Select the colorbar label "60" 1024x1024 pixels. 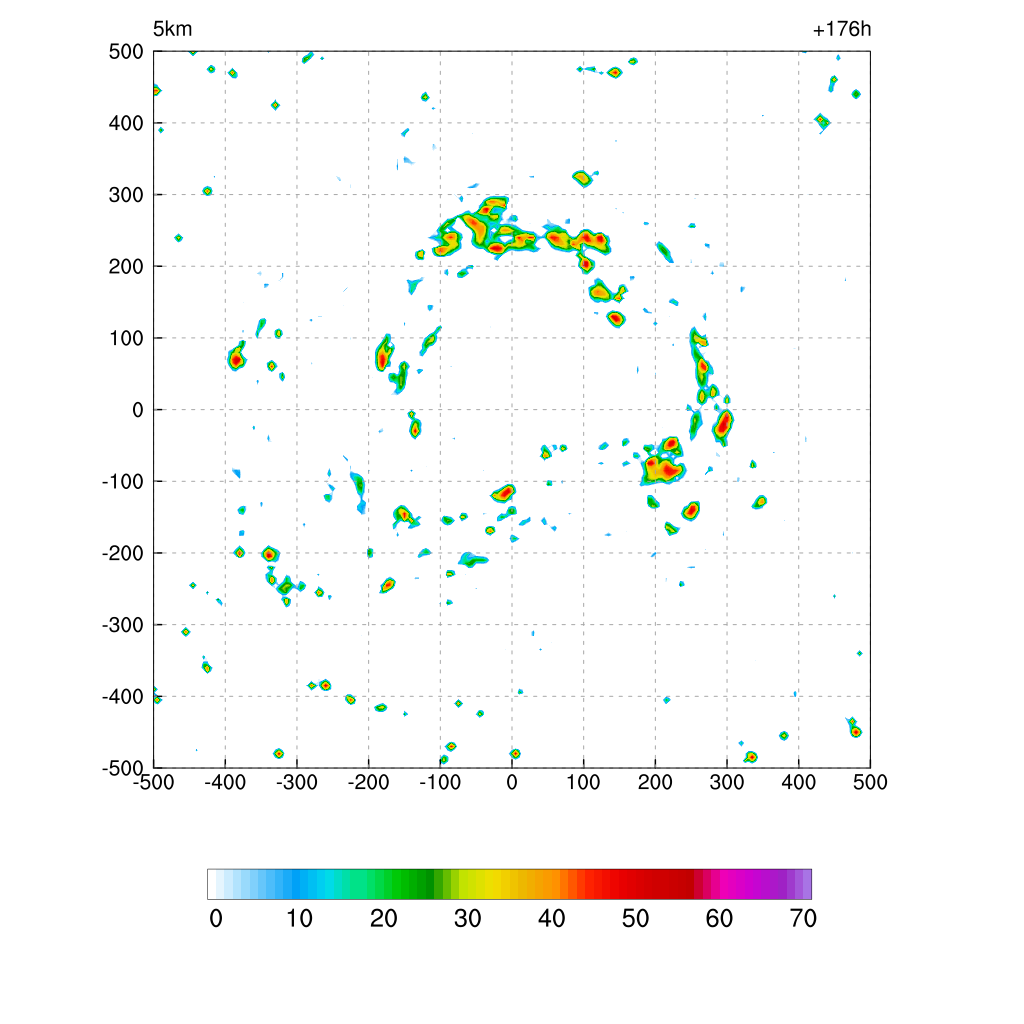click(x=720, y=919)
